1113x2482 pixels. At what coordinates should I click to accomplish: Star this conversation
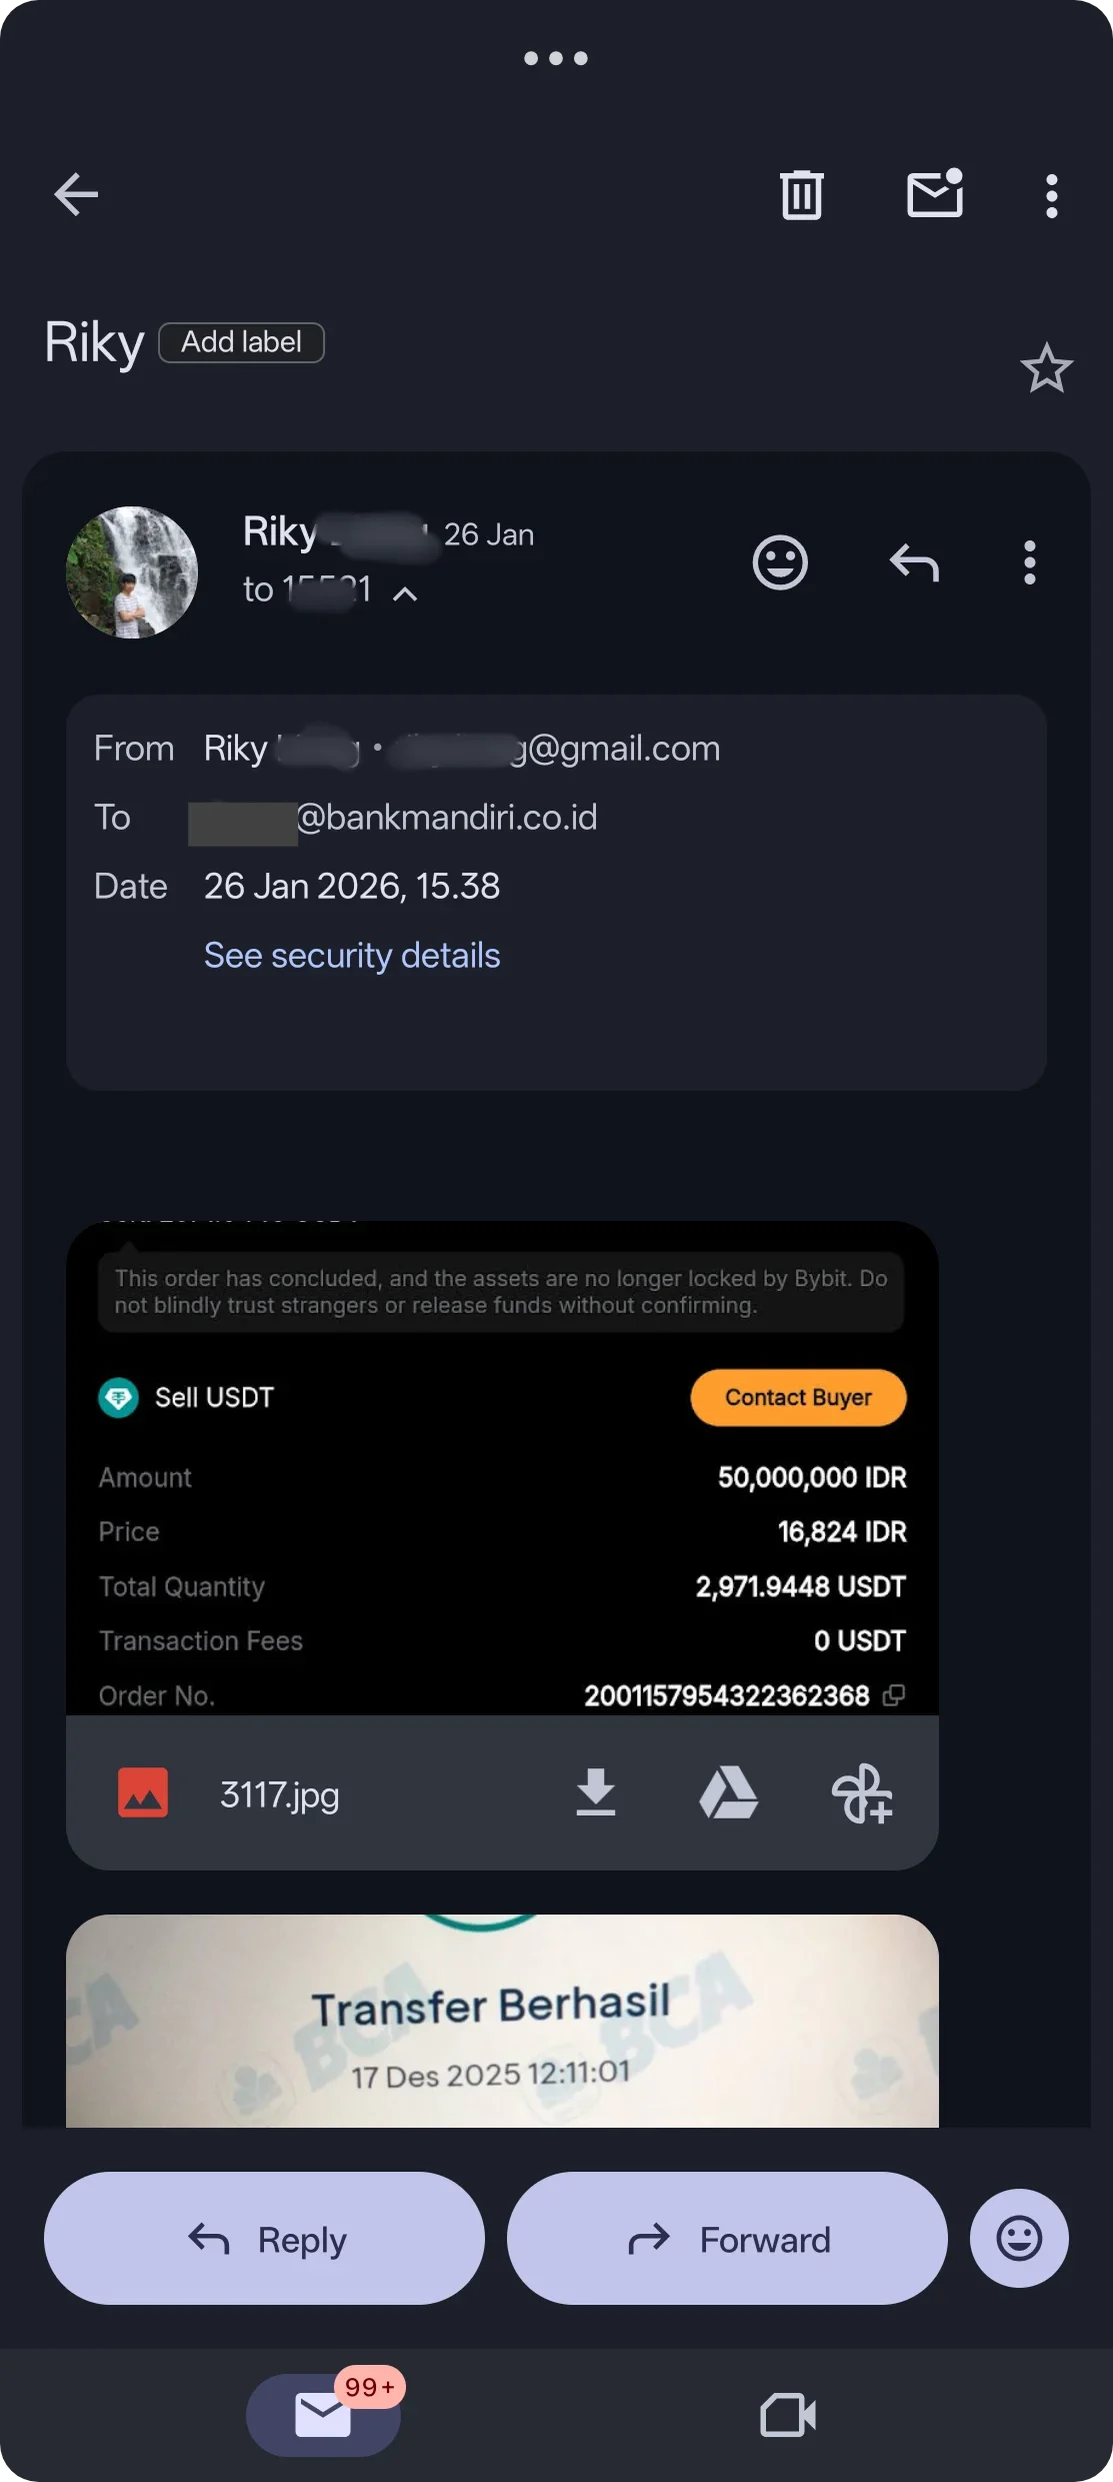1046,369
